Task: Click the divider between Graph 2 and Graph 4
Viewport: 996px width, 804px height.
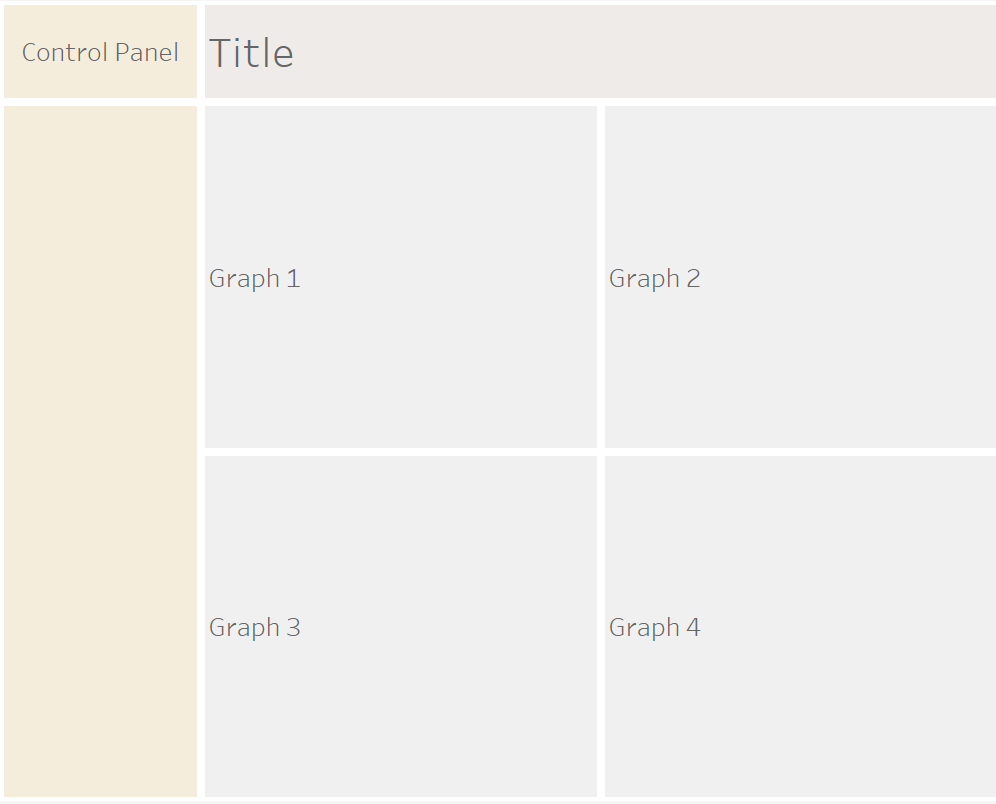Action: (x=800, y=452)
